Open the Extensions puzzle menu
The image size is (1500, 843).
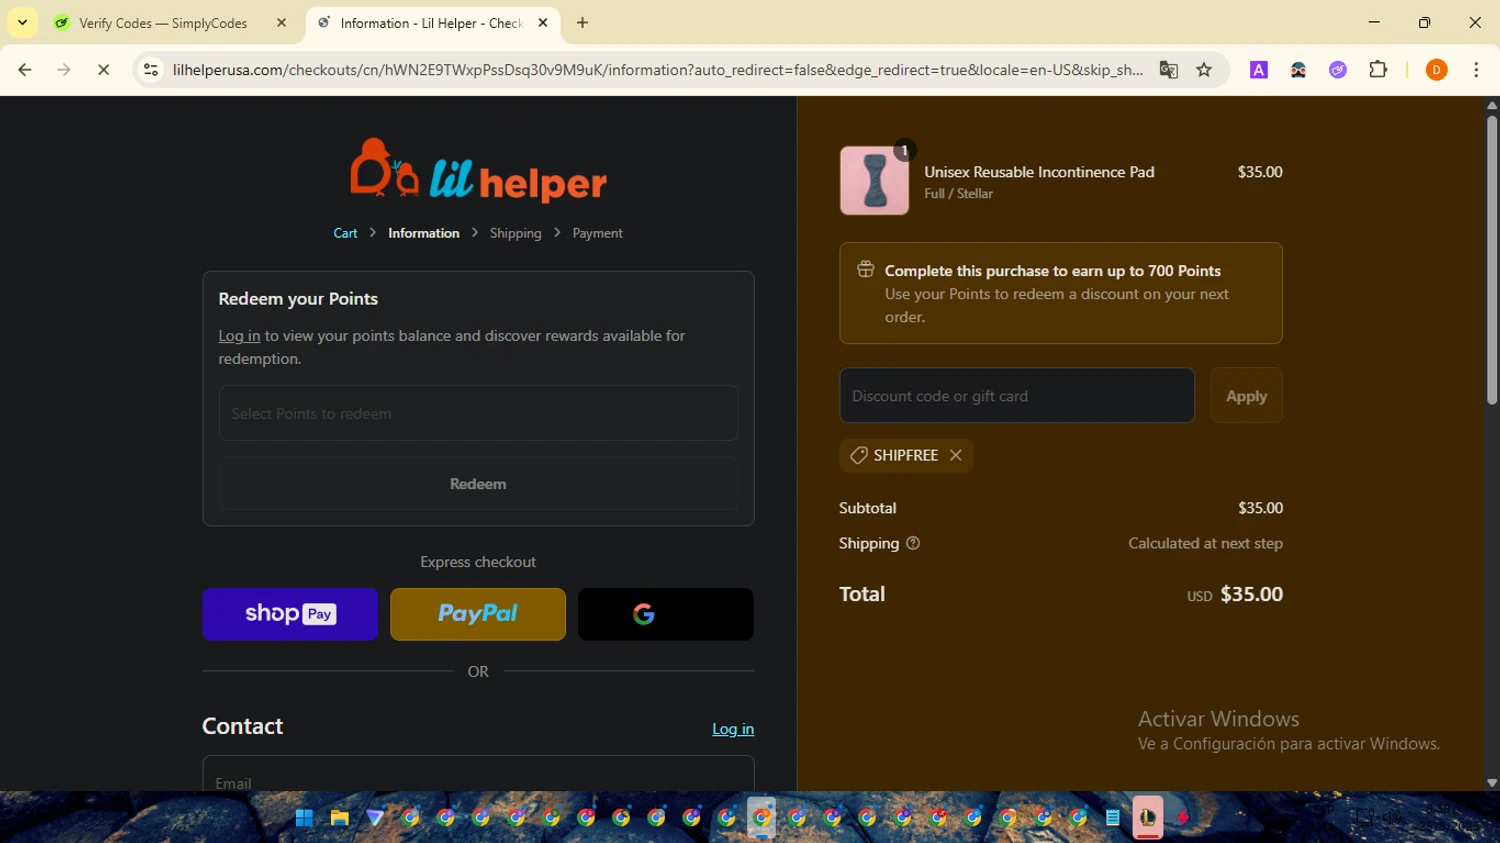1378,70
